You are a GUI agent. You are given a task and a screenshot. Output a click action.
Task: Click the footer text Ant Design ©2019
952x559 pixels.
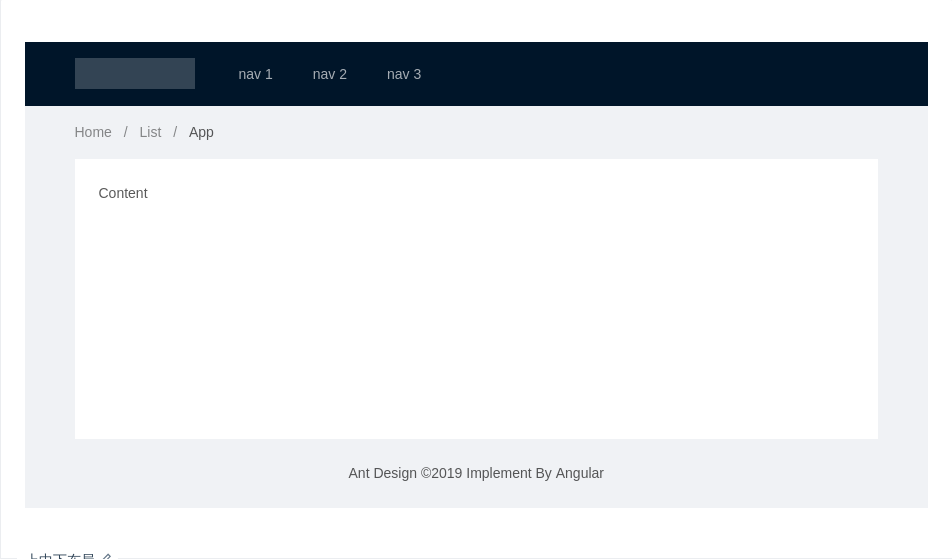[x=405, y=473]
